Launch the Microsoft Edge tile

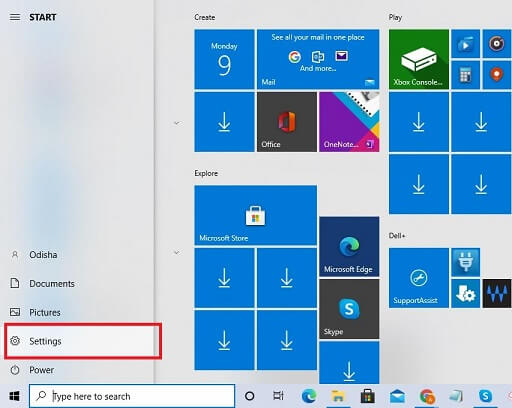(x=349, y=246)
